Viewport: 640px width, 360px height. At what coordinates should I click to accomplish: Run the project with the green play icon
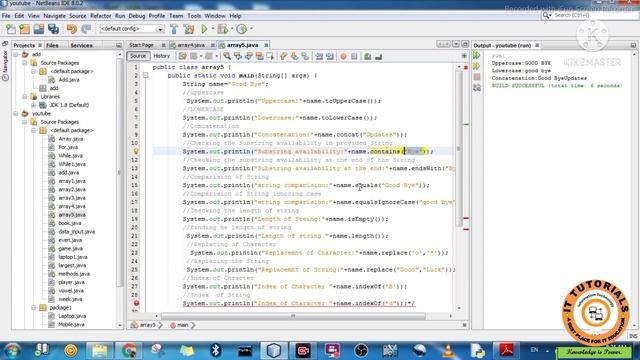click(204, 29)
